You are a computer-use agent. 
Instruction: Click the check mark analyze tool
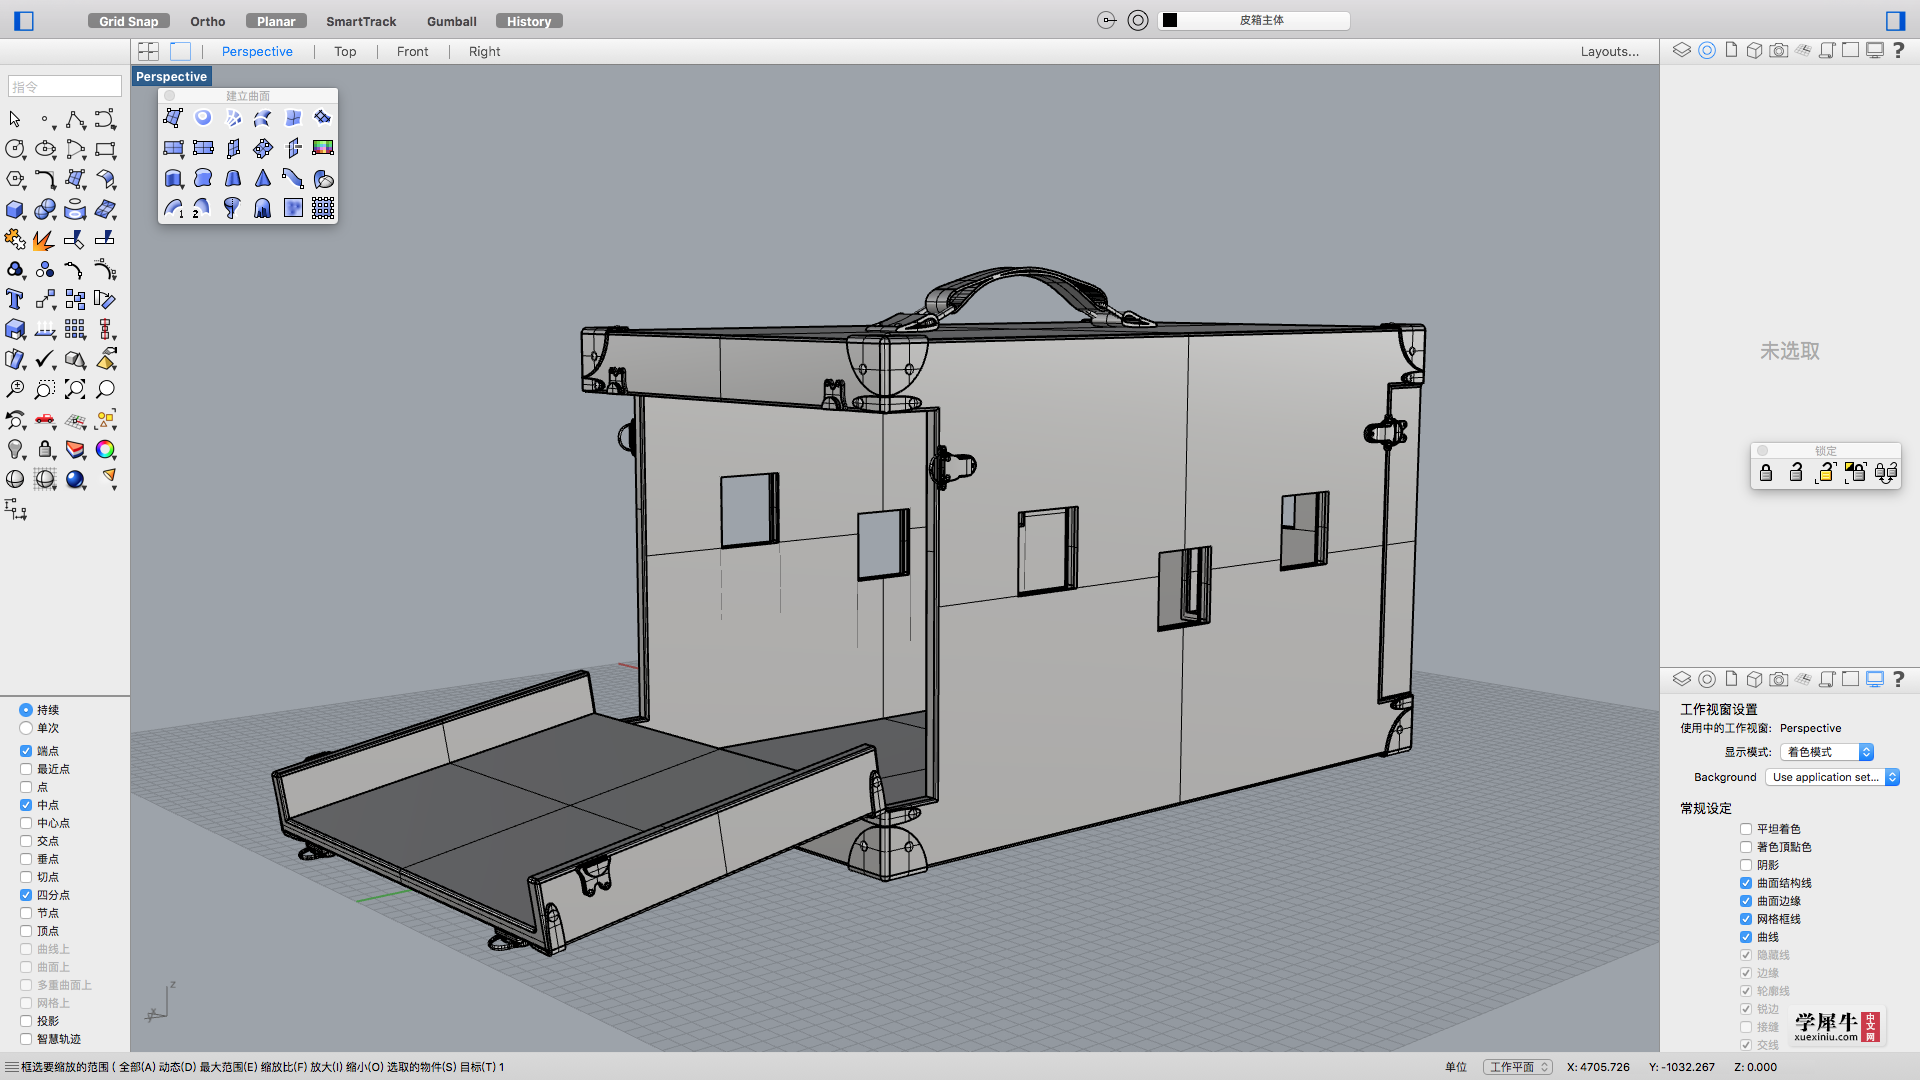tap(45, 359)
